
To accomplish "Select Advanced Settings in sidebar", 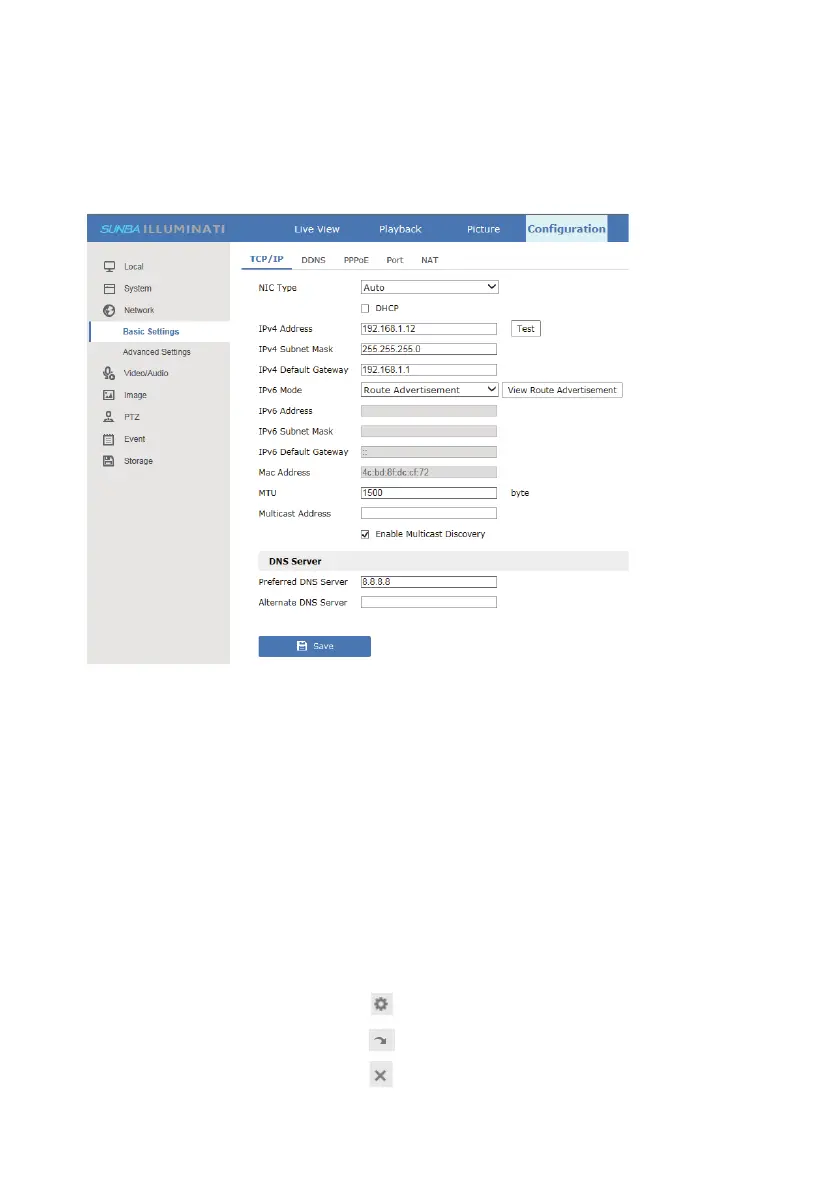I will coord(156,352).
